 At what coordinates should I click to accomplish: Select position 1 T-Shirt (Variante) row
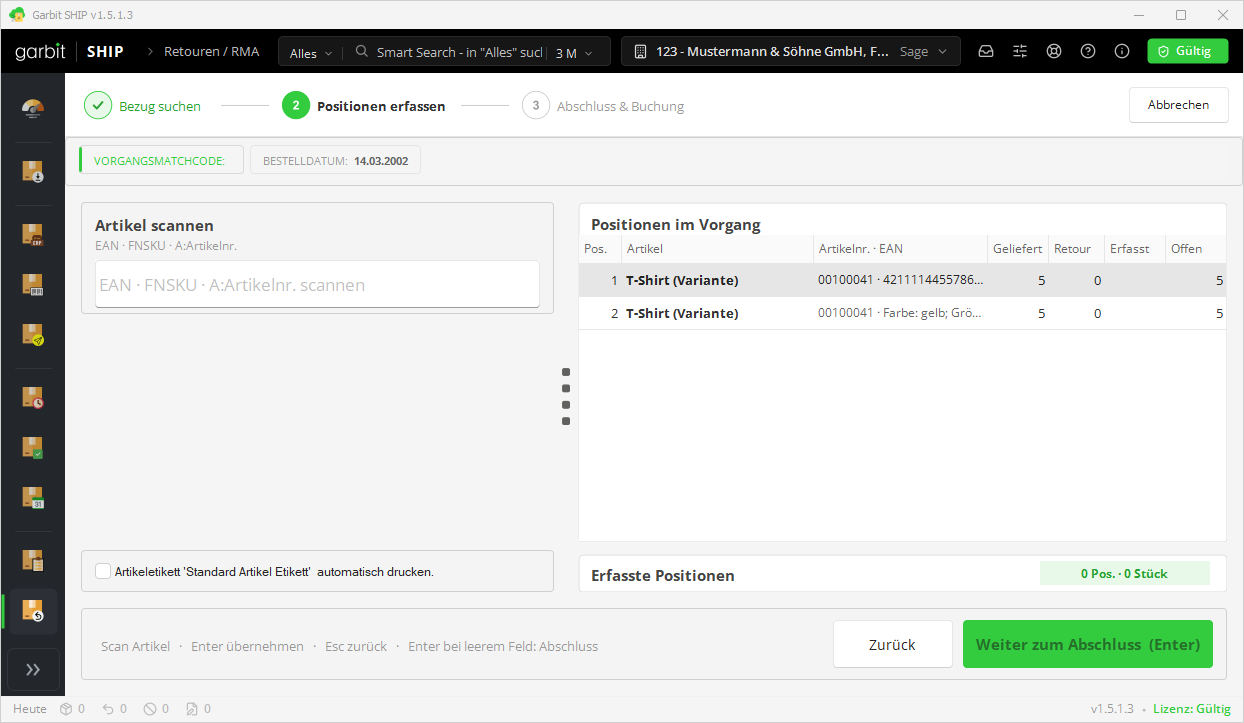[x=902, y=280]
